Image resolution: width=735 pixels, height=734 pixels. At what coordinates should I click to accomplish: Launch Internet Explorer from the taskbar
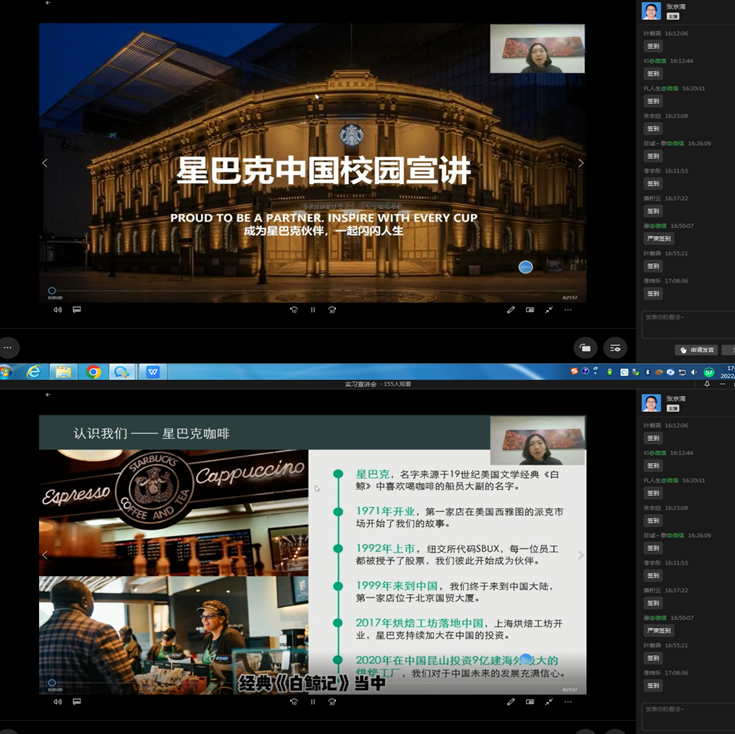pos(34,372)
